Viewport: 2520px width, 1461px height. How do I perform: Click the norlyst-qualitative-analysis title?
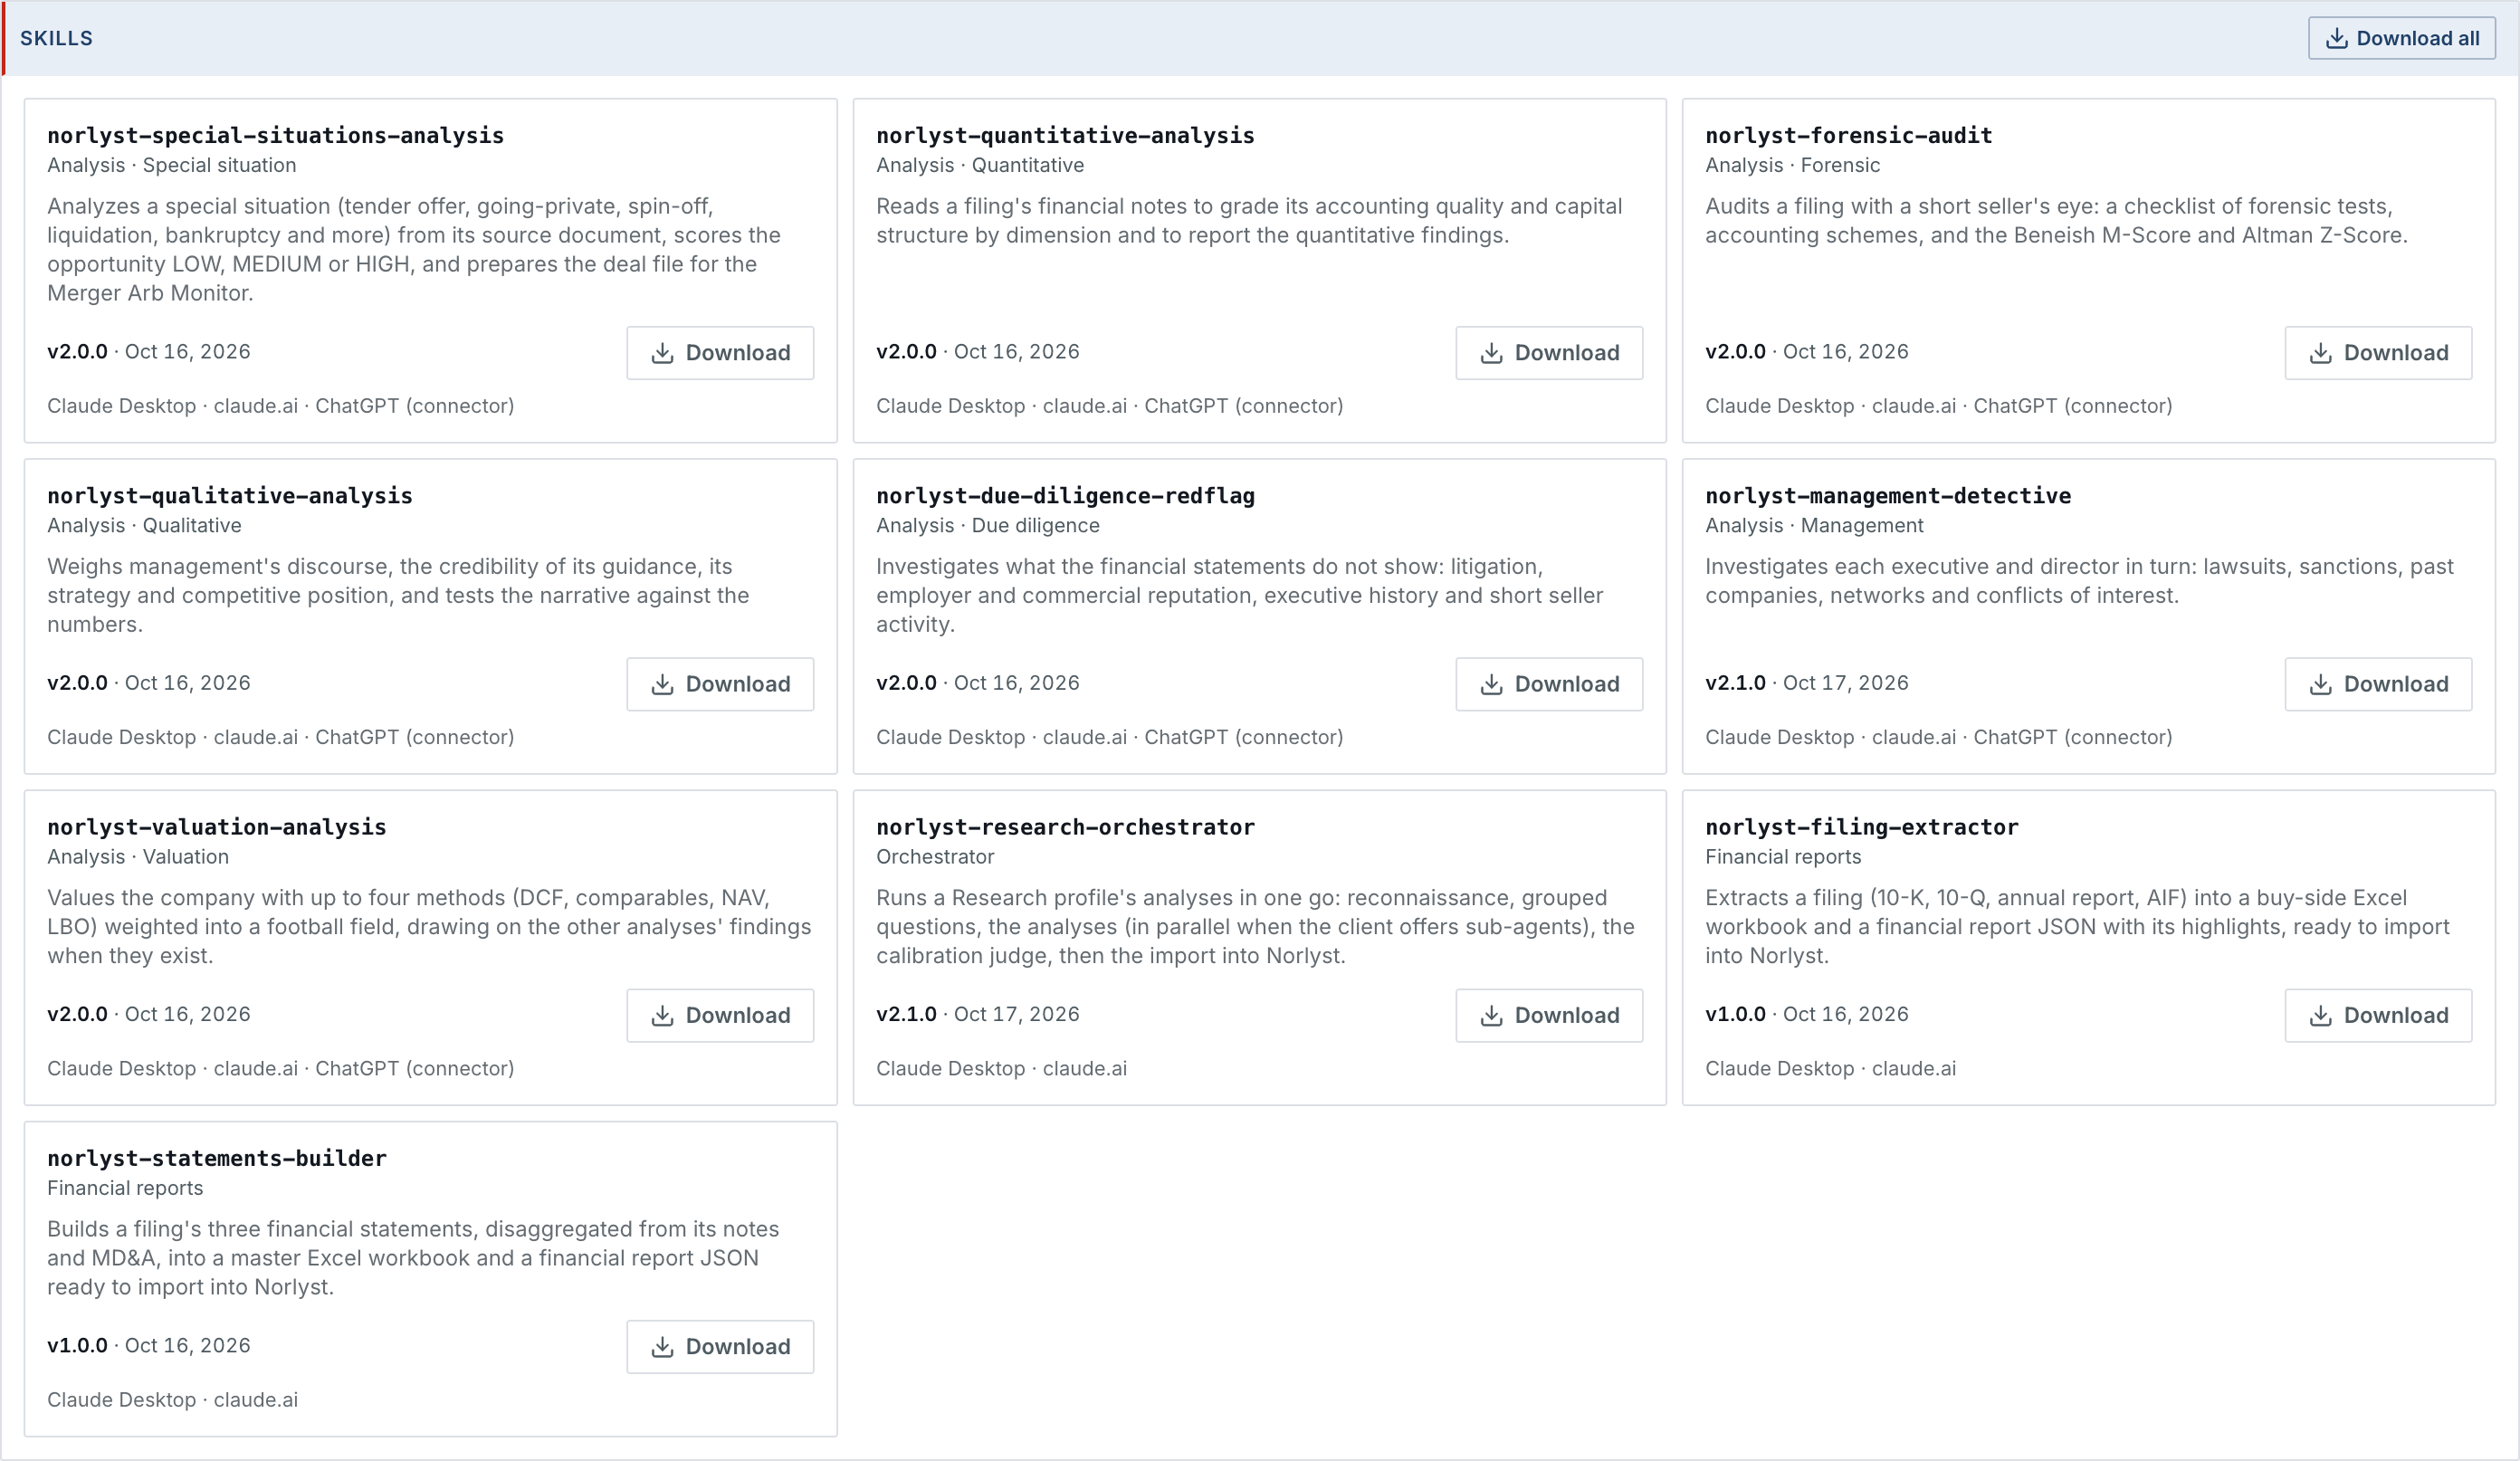point(230,496)
